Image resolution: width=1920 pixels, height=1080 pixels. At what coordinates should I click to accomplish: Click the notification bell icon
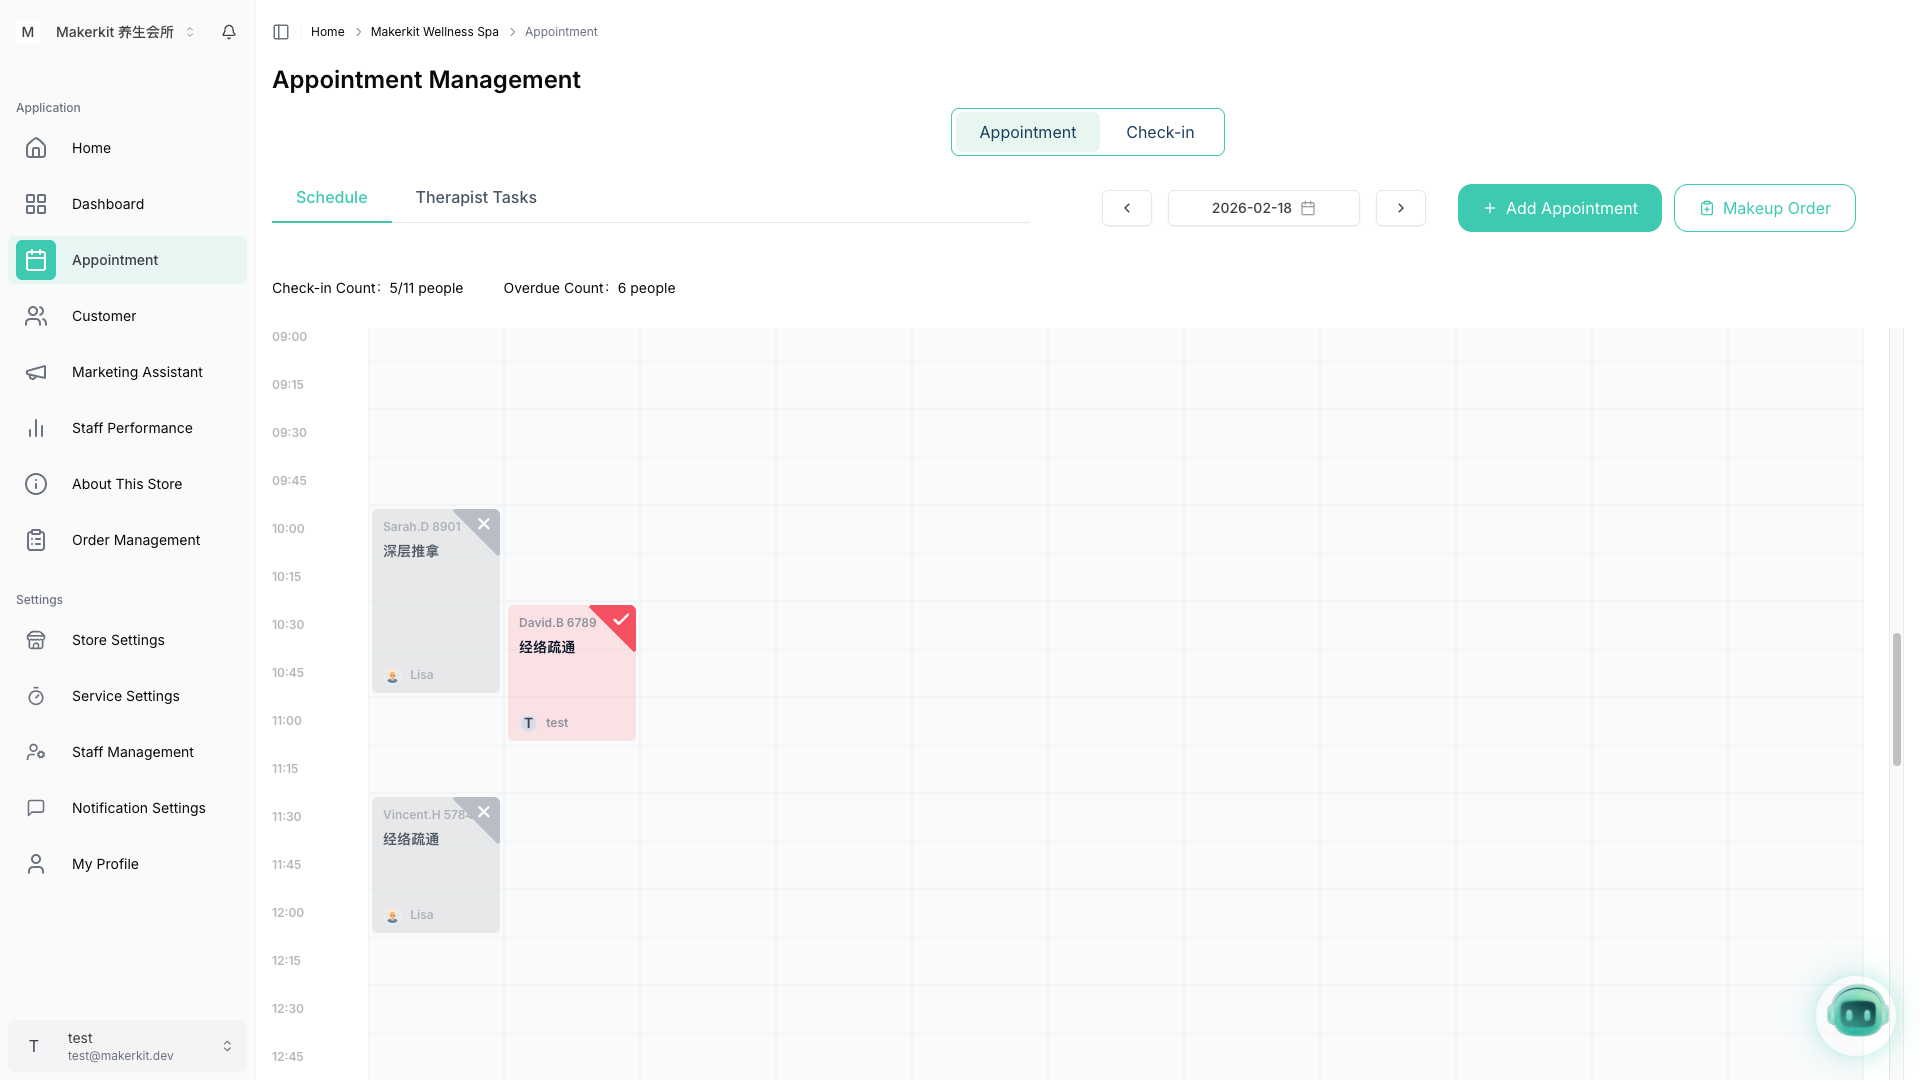[229, 32]
